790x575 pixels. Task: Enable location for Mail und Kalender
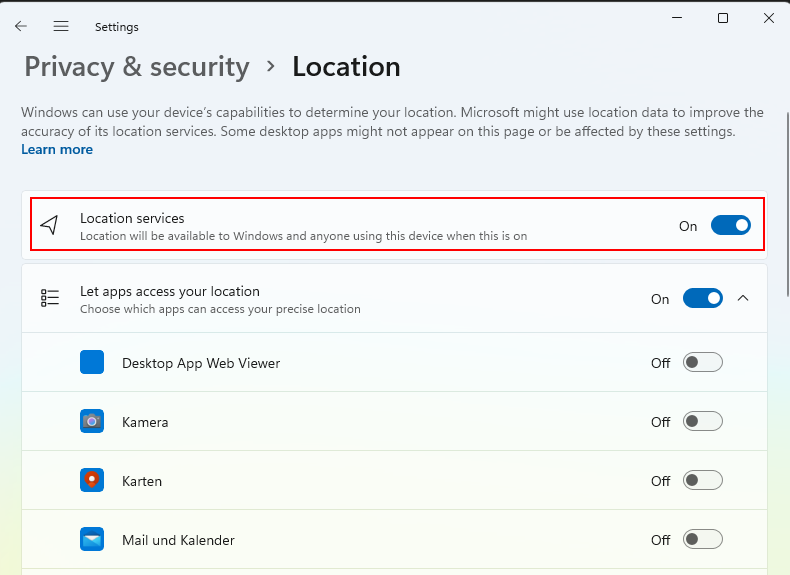[x=702, y=540]
